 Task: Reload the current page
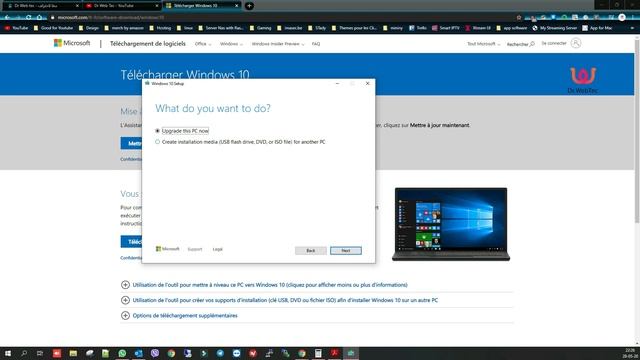pos(29,18)
